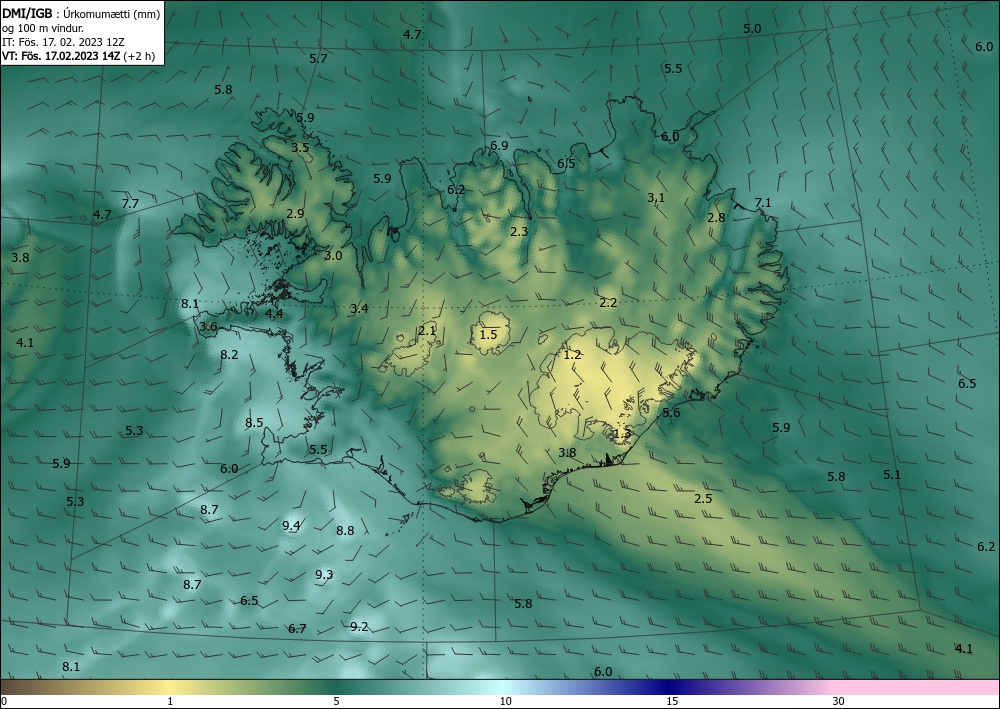Click the 2.3 value in northern Iceland
Image resolution: width=1000 pixels, height=709 pixels.
click(x=520, y=231)
